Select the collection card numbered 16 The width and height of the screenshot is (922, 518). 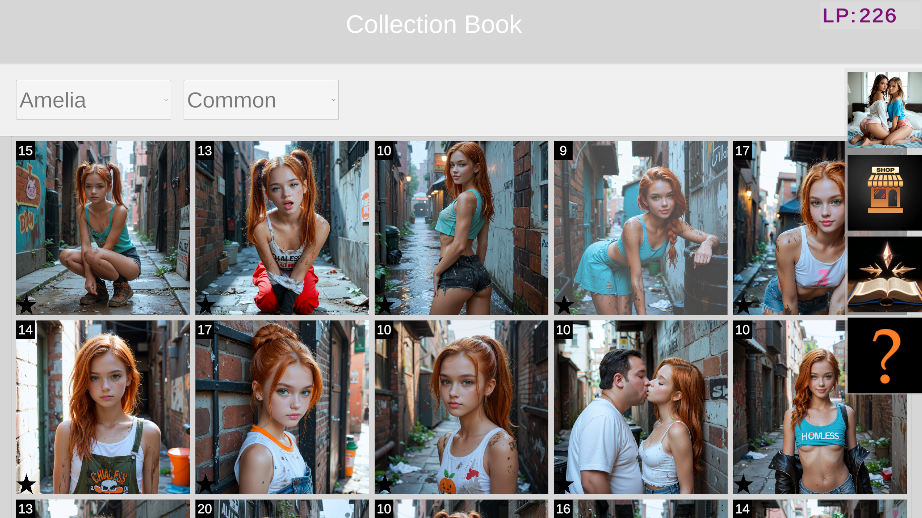[641, 509]
